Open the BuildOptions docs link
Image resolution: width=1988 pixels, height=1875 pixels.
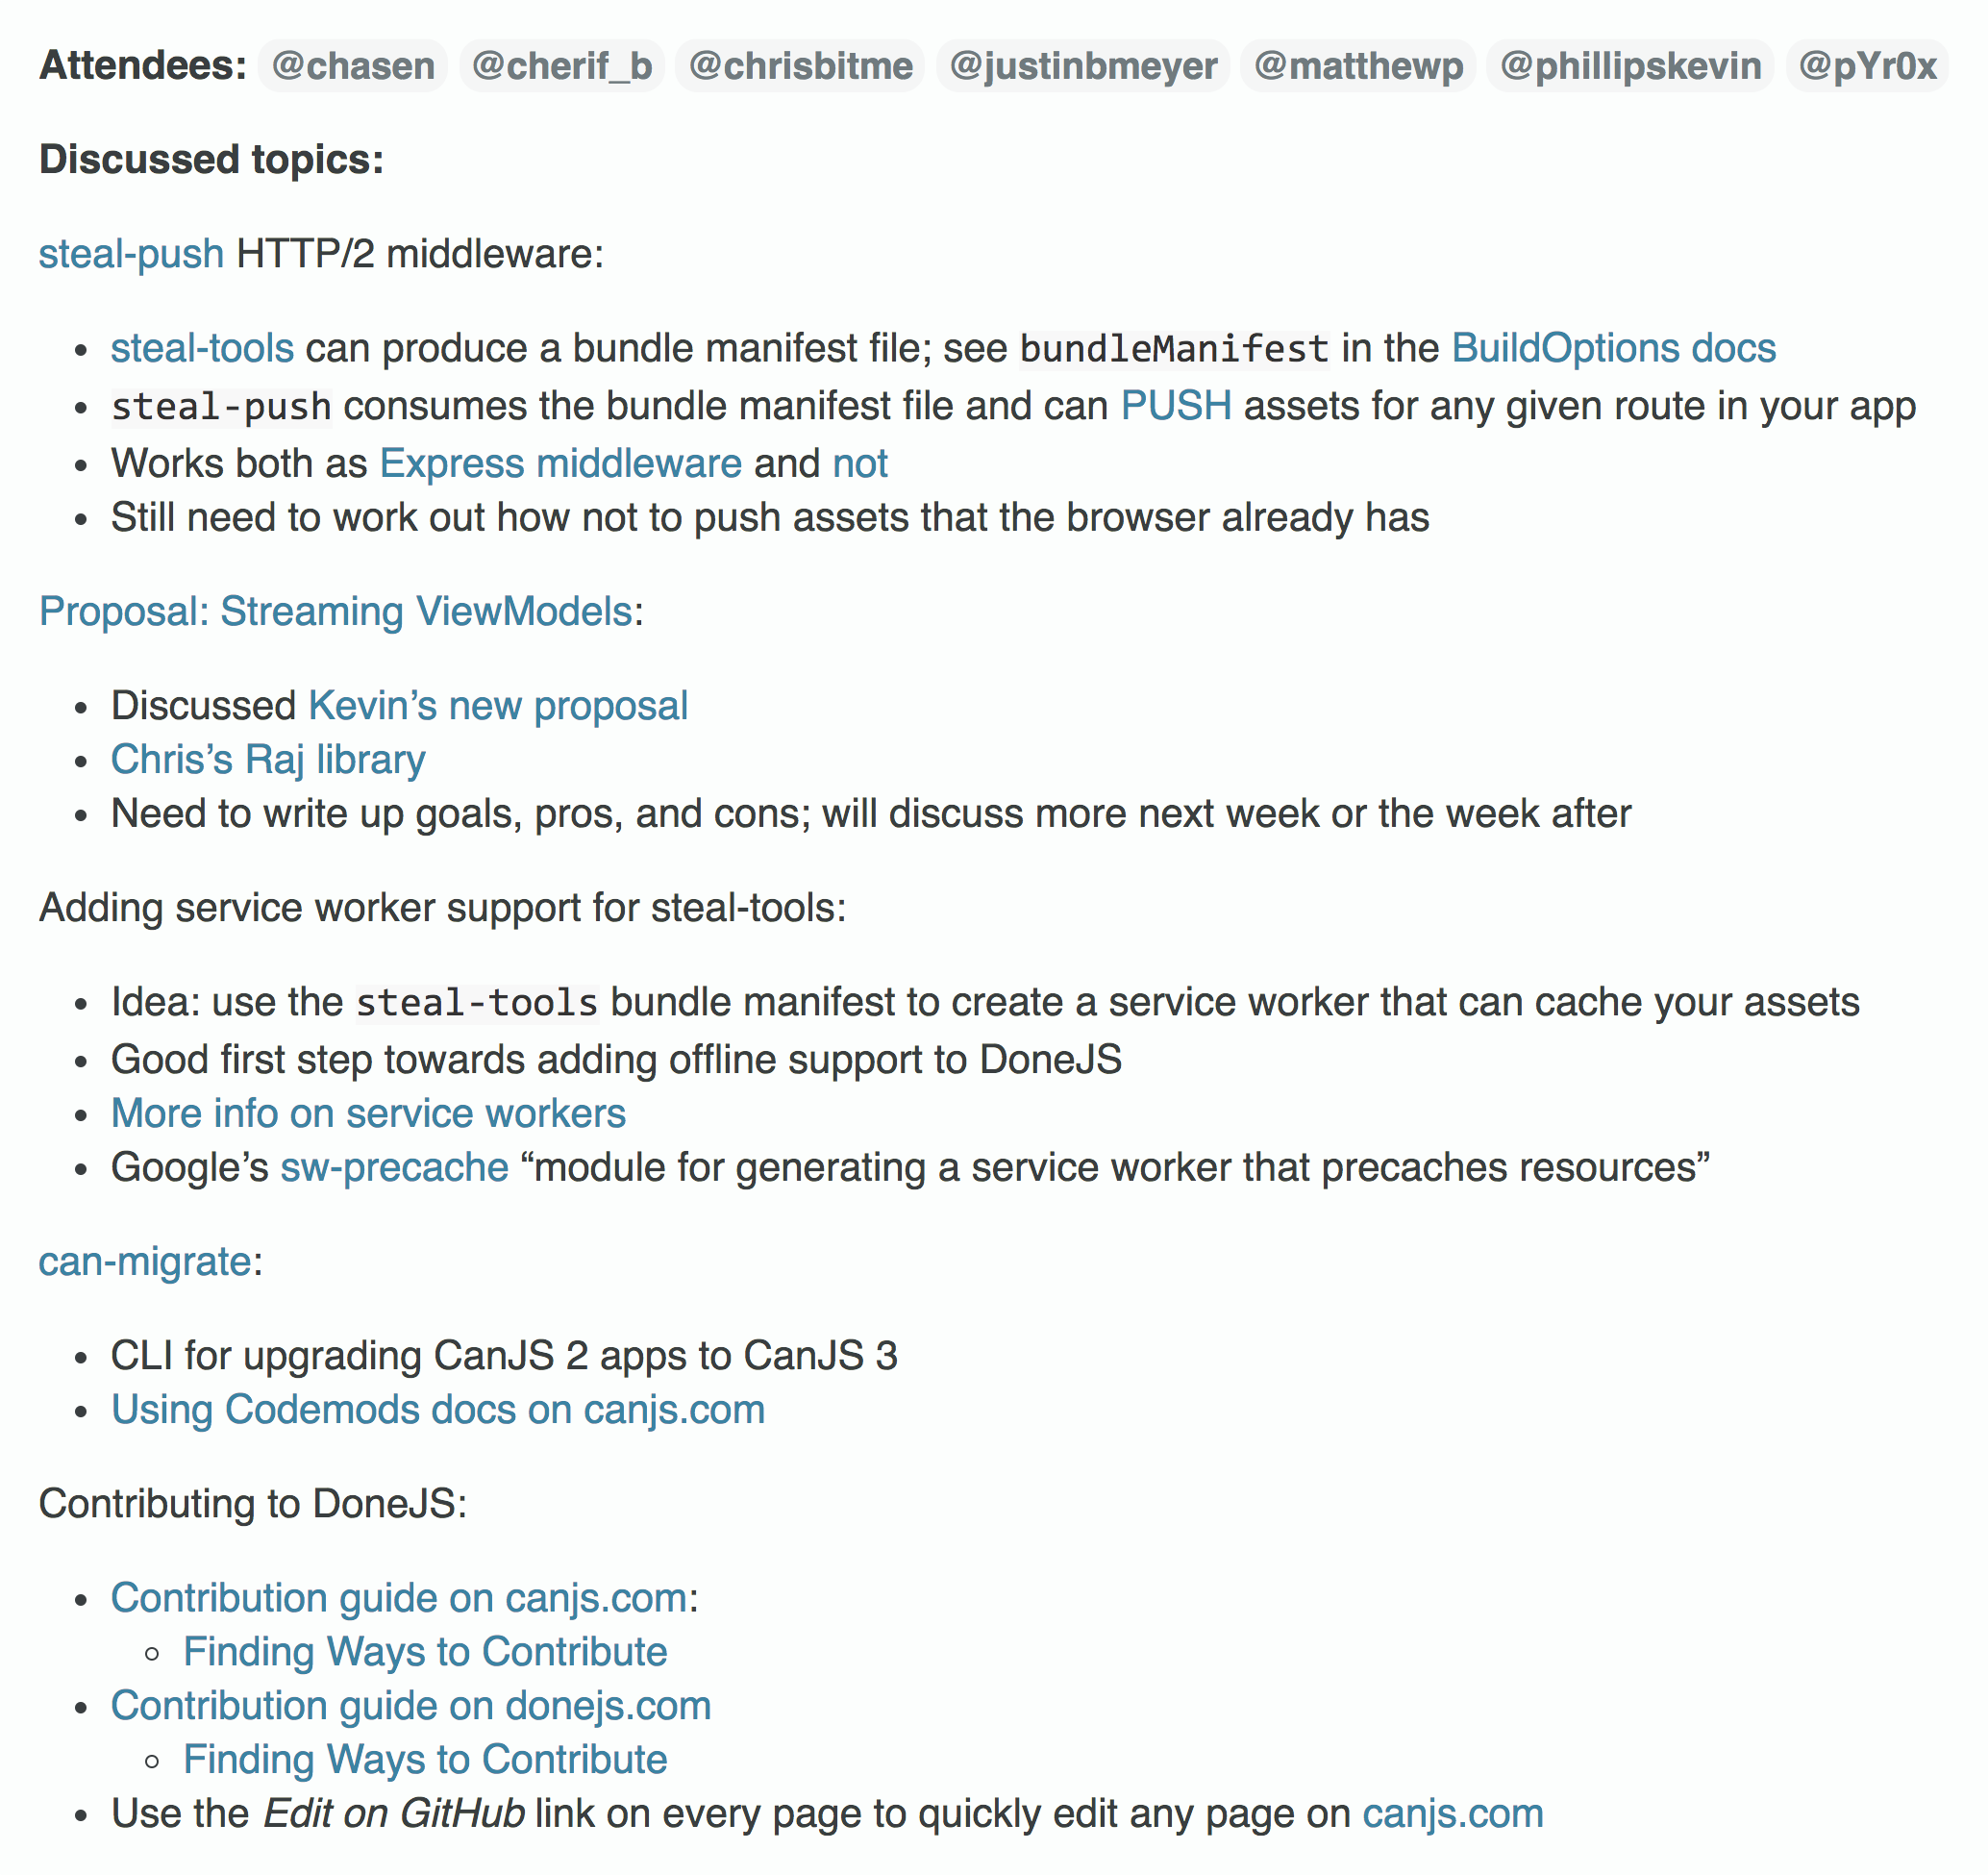tap(1613, 348)
